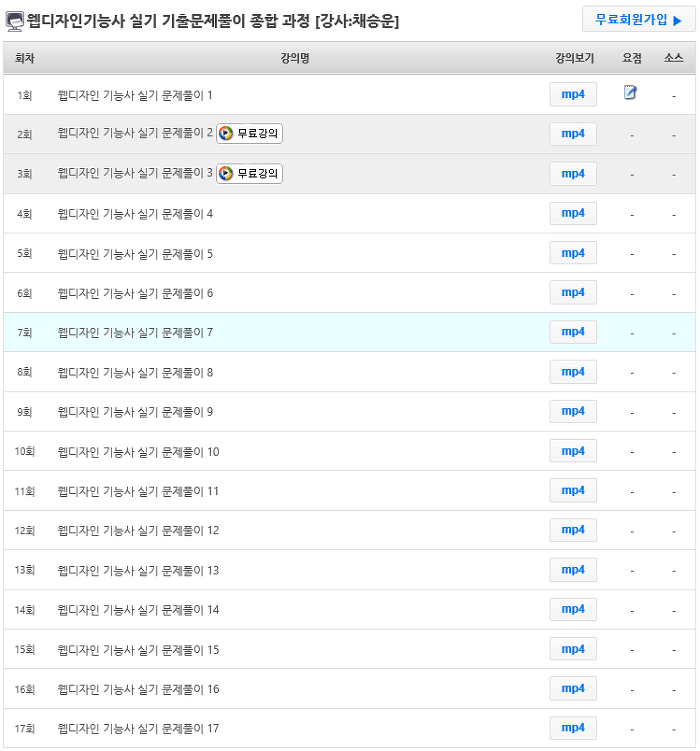Image resolution: width=700 pixels, height=751 pixels.
Task: Open mp4 for 문제풀이 9
Action: click(573, 411)
